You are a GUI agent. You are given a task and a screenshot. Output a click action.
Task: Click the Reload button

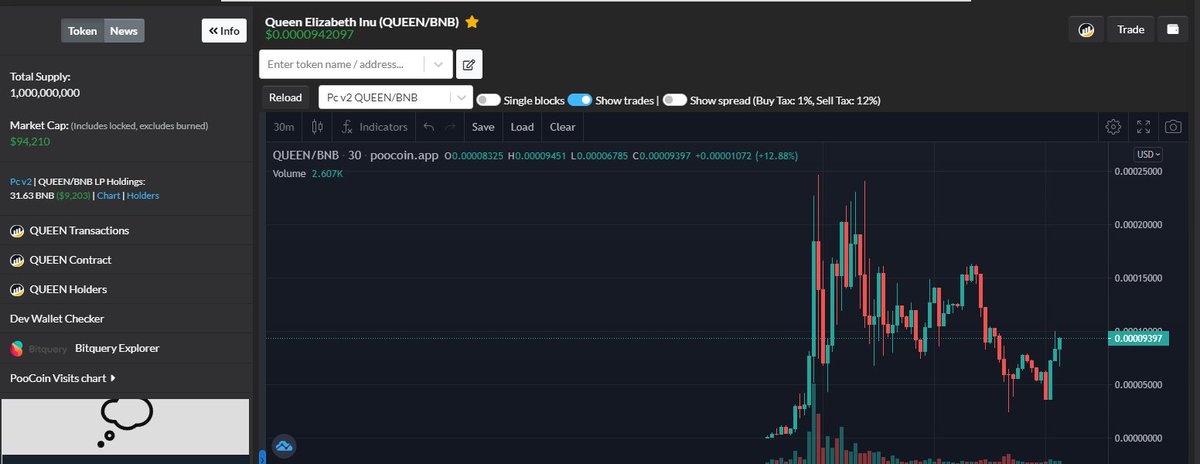pos(285,97)
